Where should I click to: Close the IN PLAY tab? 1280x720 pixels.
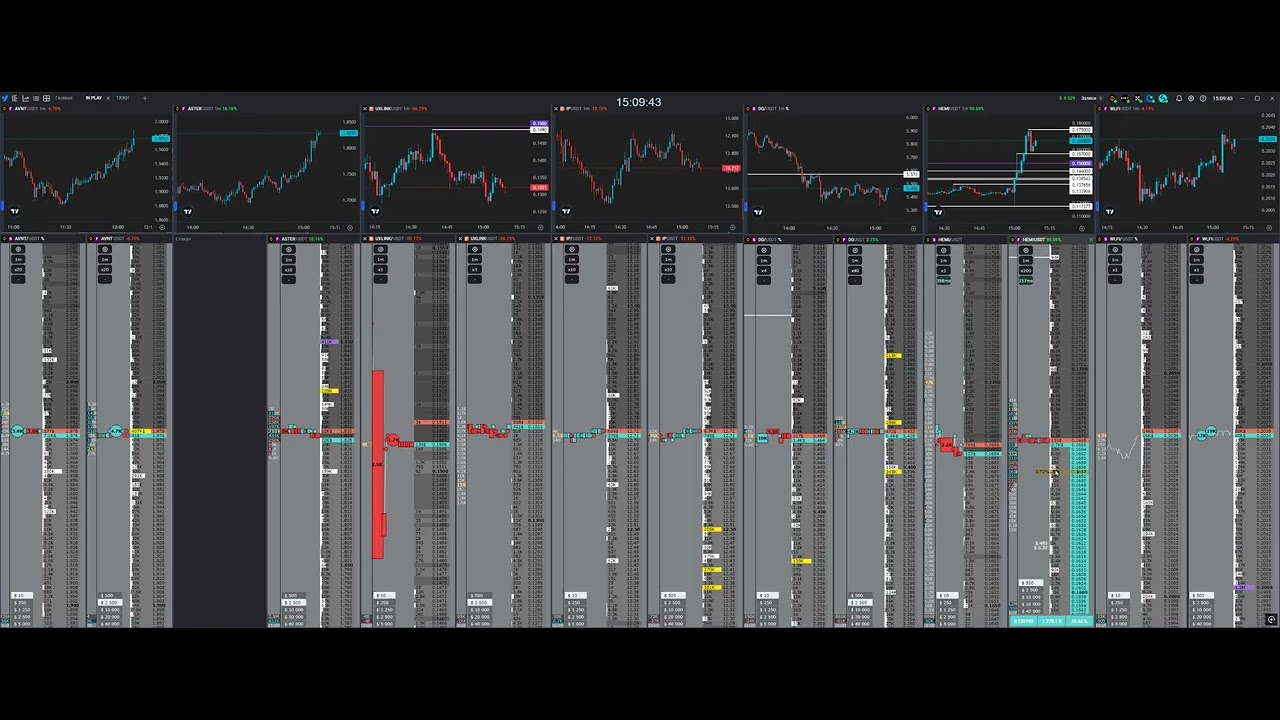click(107, 98)
